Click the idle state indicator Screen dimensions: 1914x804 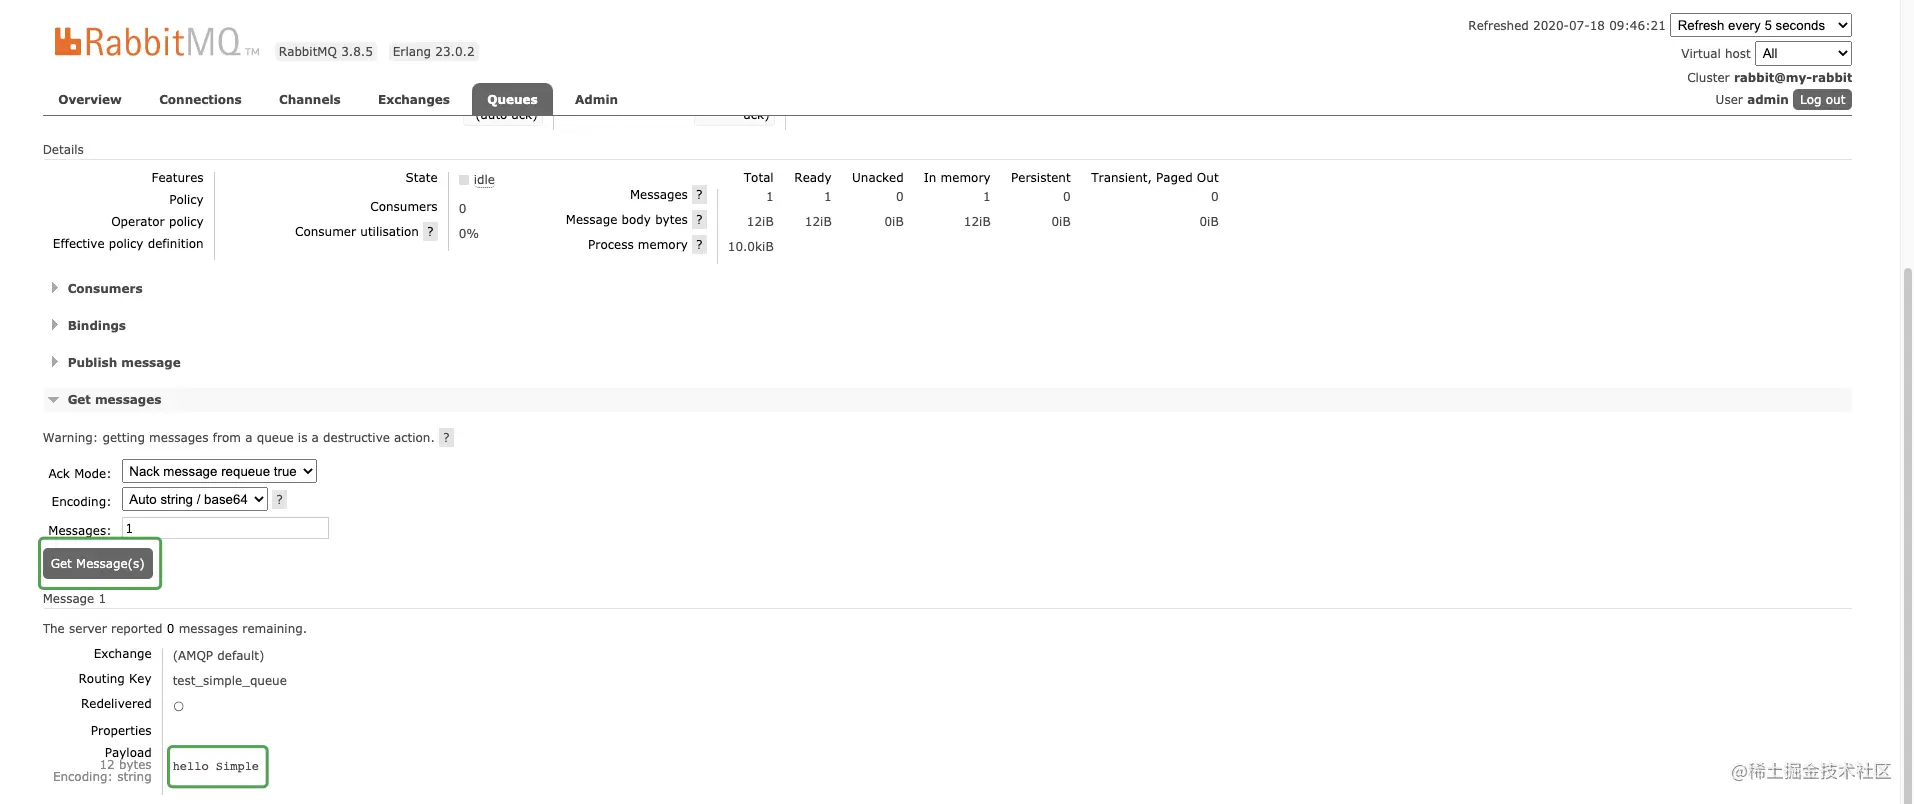tap(477, 180)
